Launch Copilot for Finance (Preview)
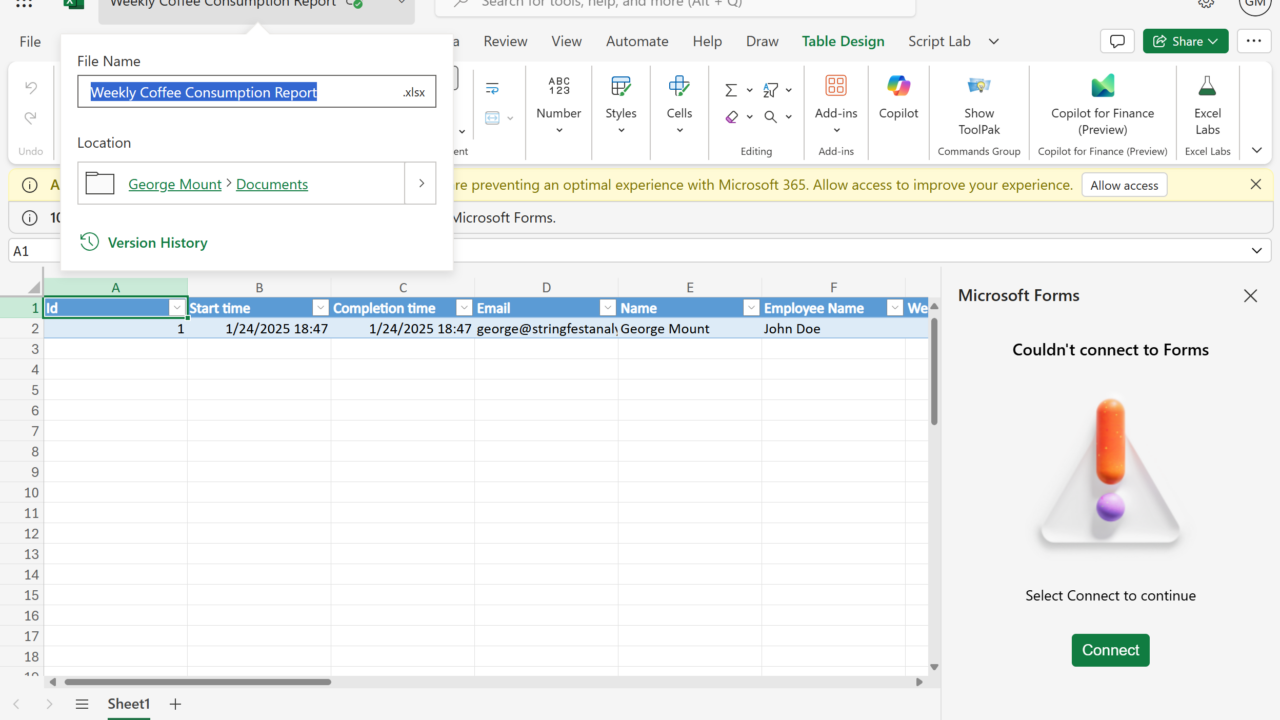The width and height of the screenshot is (1280, 720). coord(1102,88)
